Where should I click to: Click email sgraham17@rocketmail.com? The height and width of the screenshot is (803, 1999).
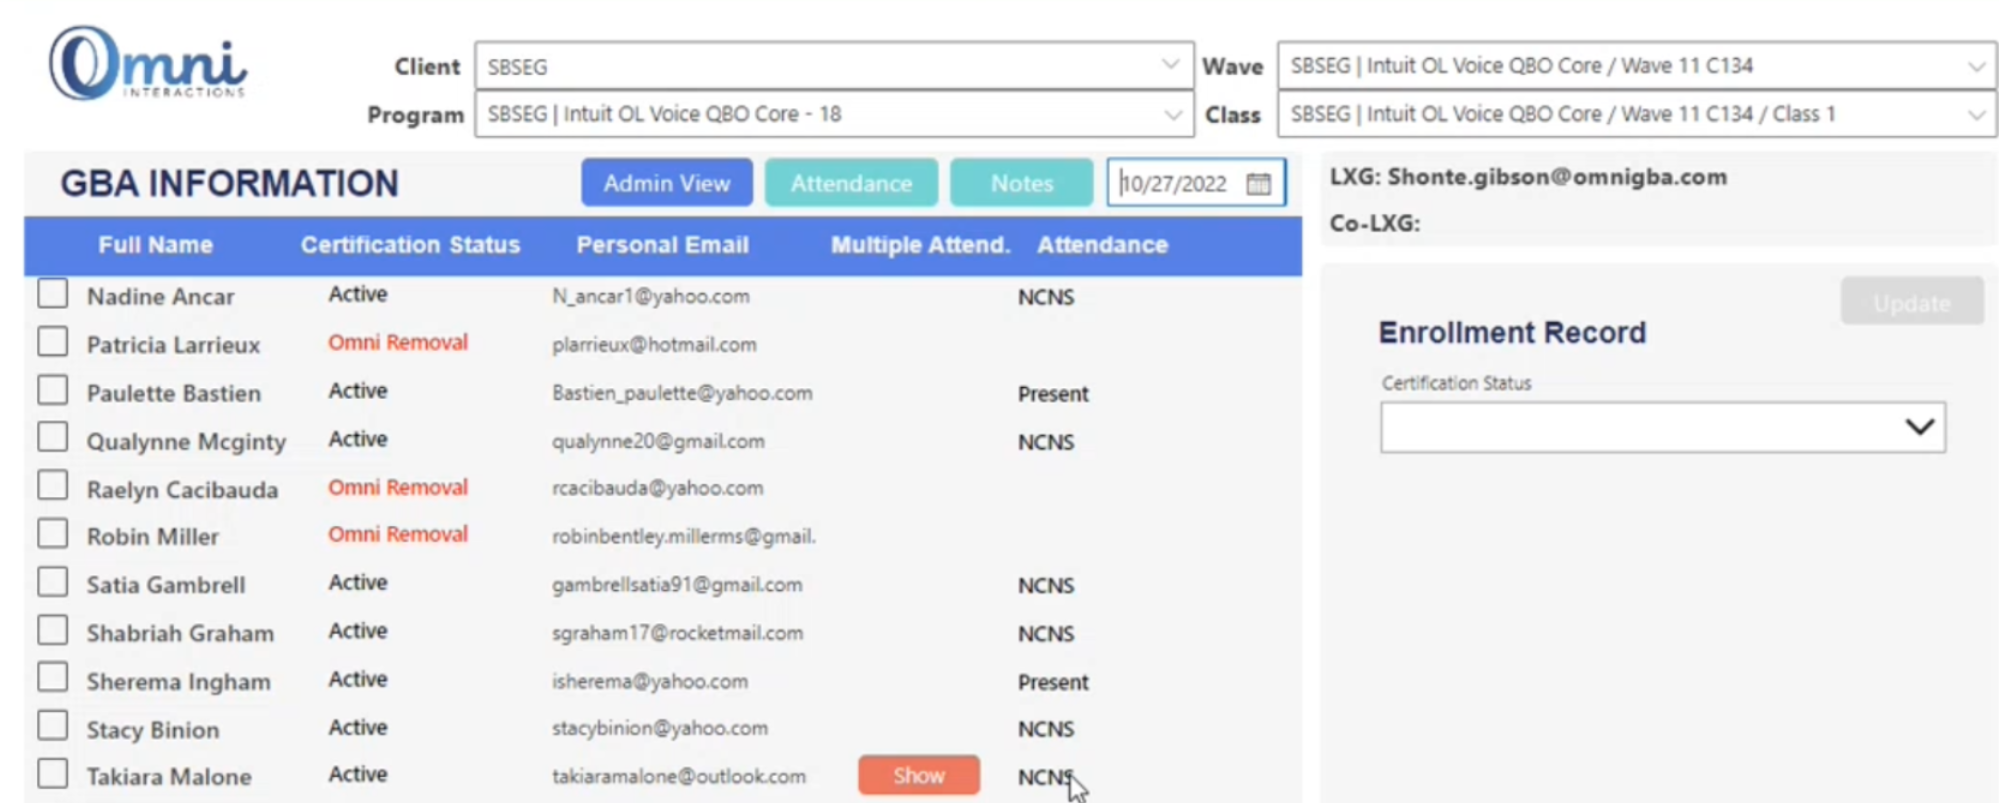point(677,633)
